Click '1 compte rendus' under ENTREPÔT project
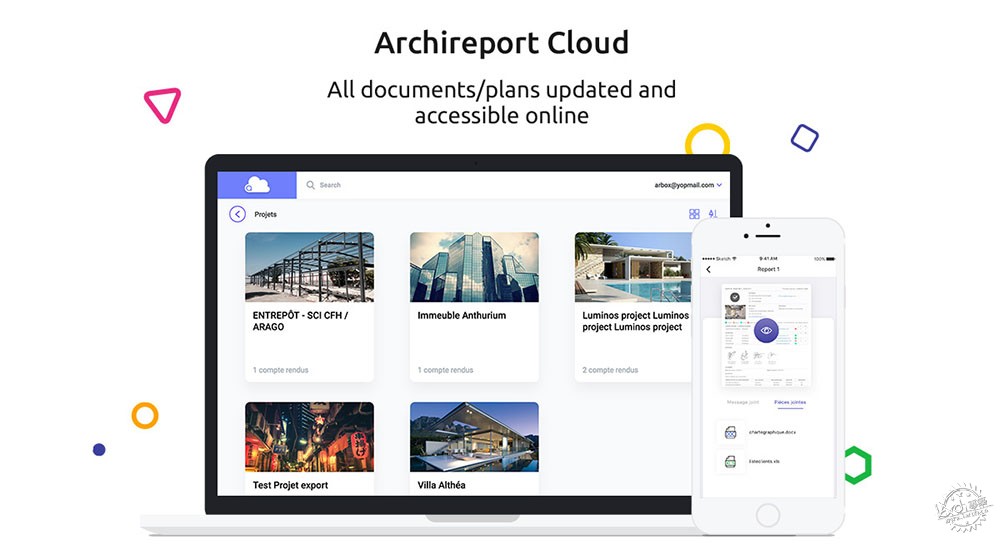Viewport: 1000px width, 544px height. coord(280,370)
